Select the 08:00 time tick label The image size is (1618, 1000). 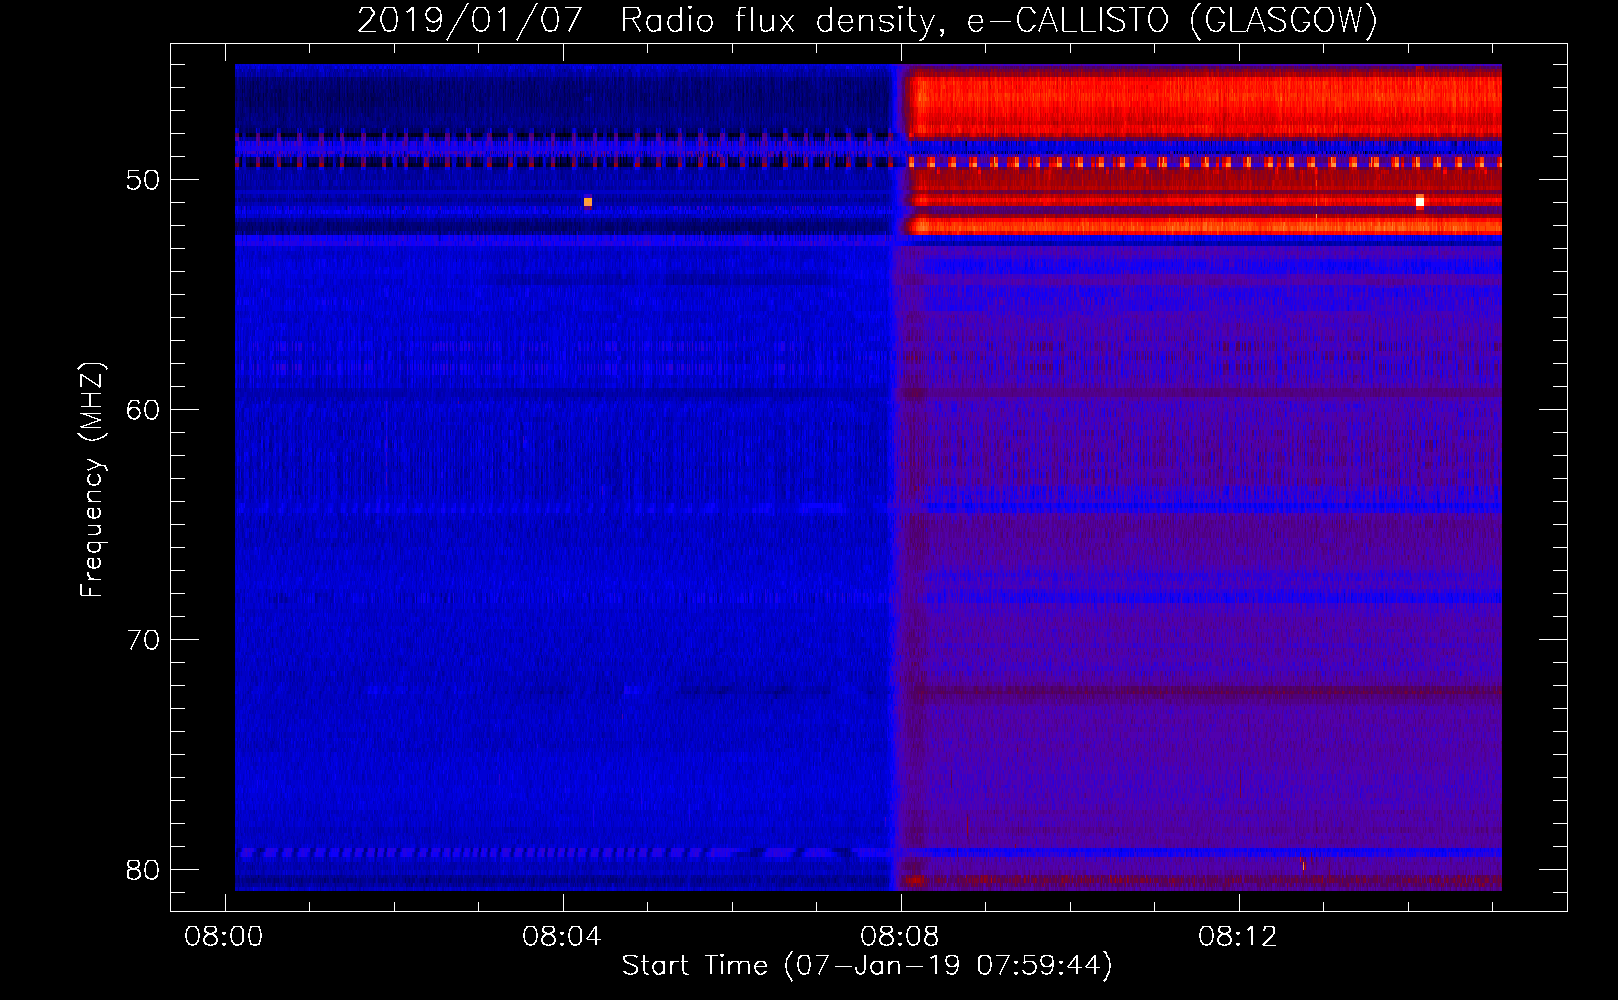(x=224, y=937)
